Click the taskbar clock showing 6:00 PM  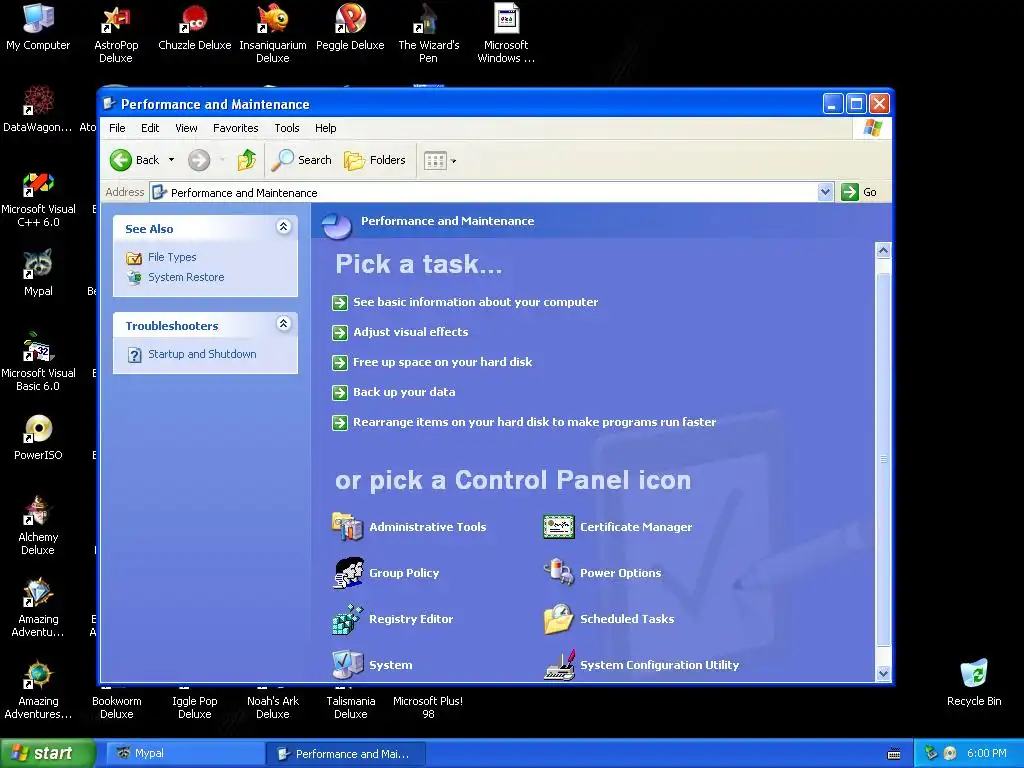coord(986,753)
